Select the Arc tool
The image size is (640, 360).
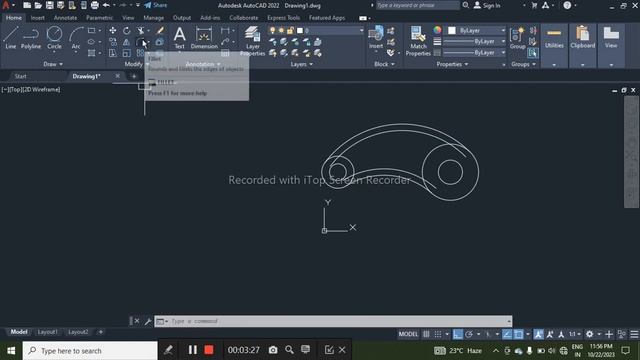[x=76, y=38]
